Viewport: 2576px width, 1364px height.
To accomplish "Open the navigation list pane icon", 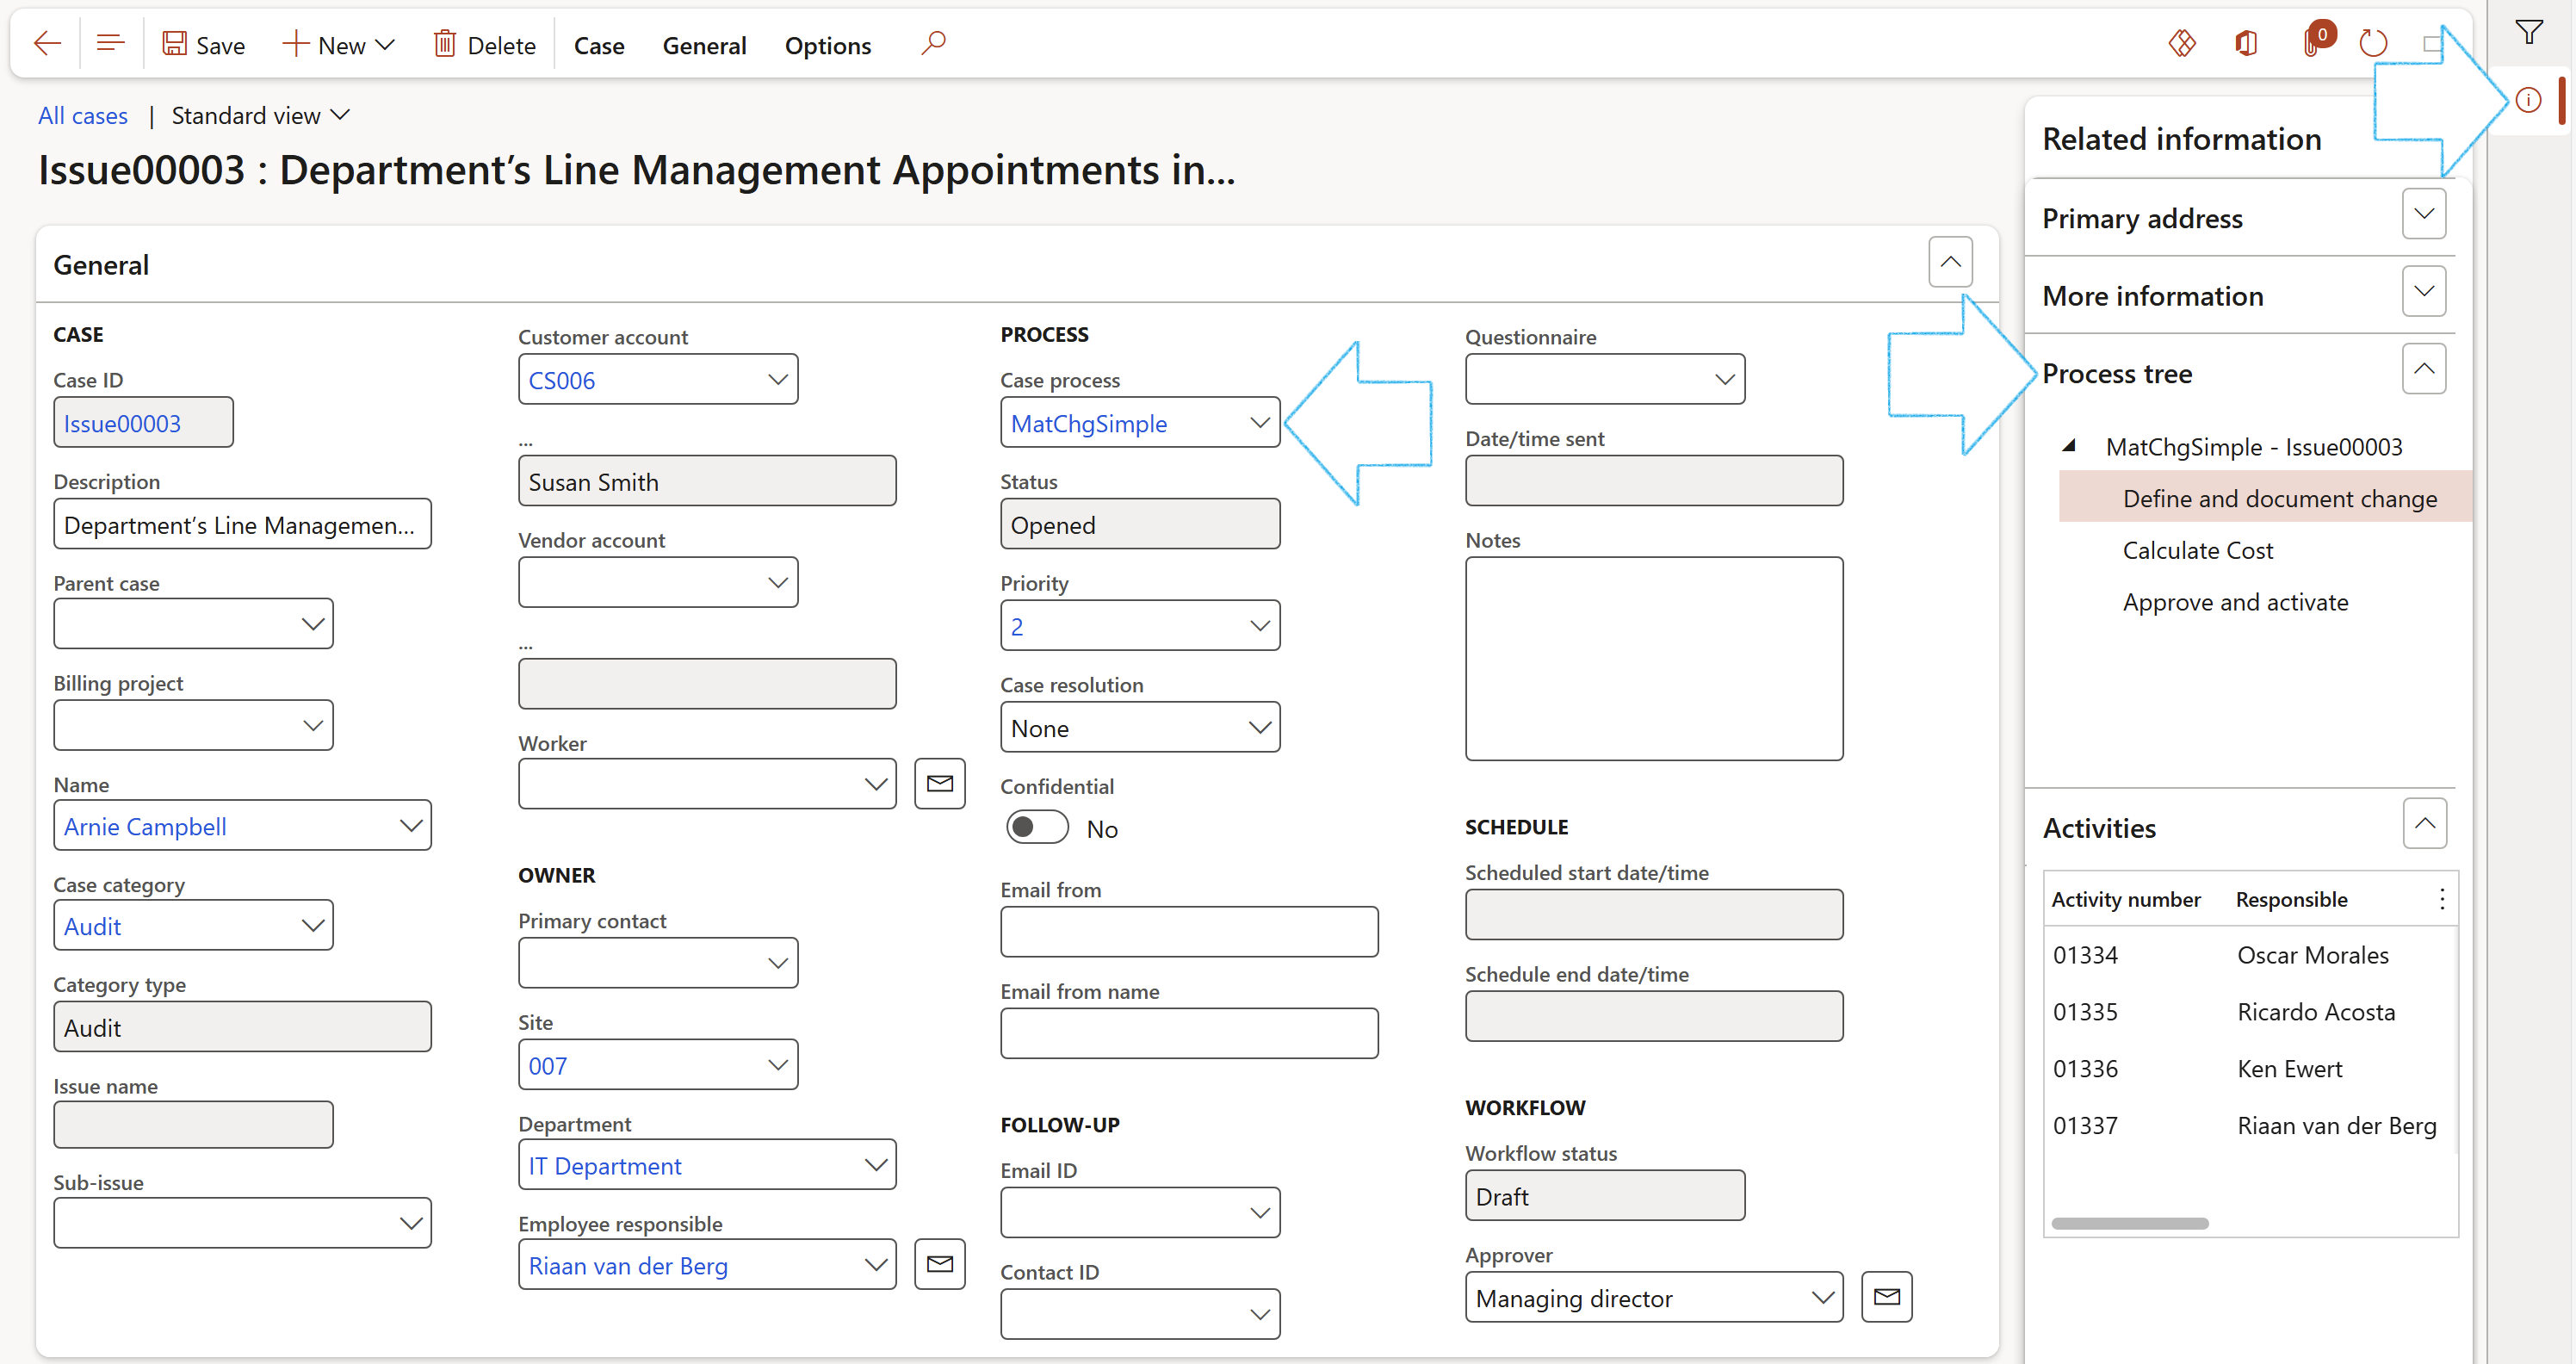I will [x=110, y=44].
